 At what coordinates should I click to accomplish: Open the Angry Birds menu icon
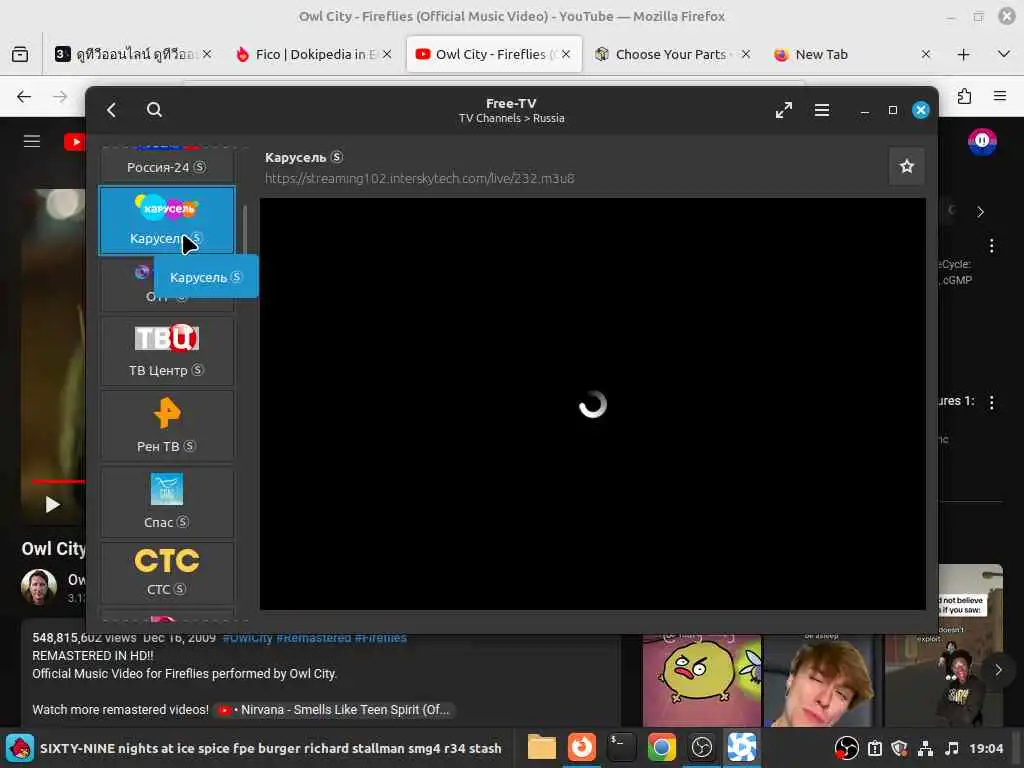[x=20, y=748]
